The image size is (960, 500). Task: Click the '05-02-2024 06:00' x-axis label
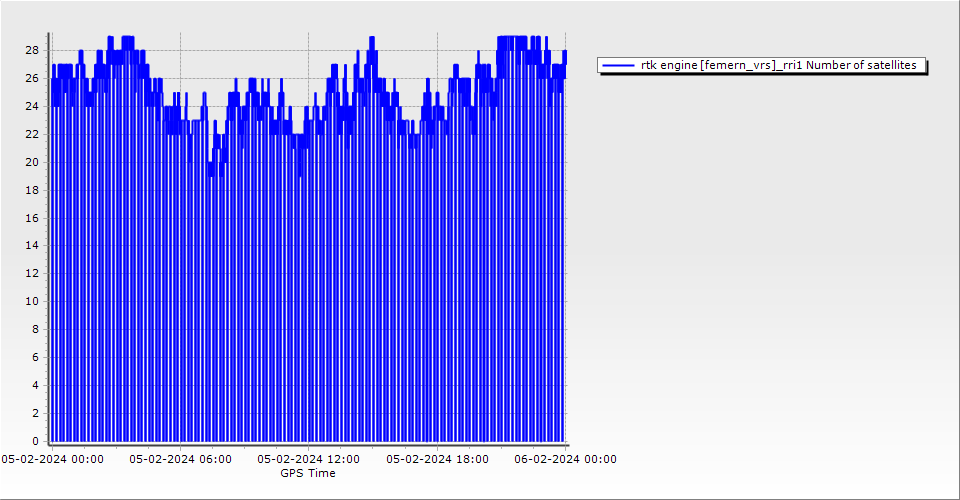pos(180,459)
